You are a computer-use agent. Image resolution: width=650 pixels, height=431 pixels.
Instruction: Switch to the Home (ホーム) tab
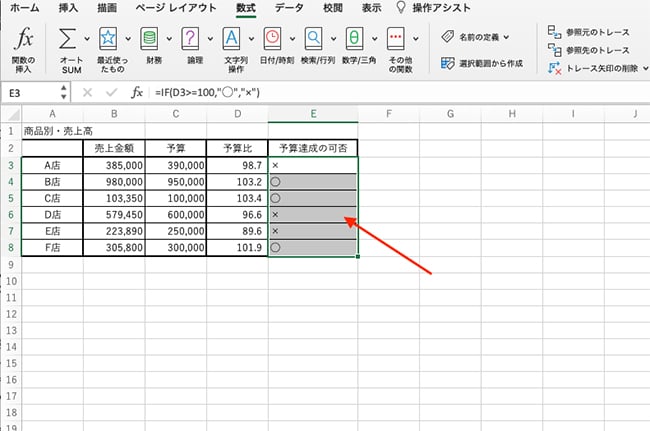click(x=24, y=8)
